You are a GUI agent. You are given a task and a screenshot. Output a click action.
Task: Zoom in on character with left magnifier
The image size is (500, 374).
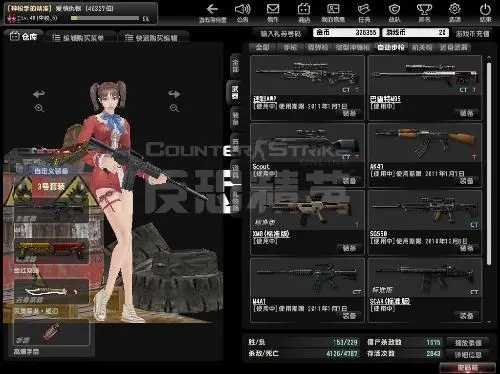click(x=39, y=108)
